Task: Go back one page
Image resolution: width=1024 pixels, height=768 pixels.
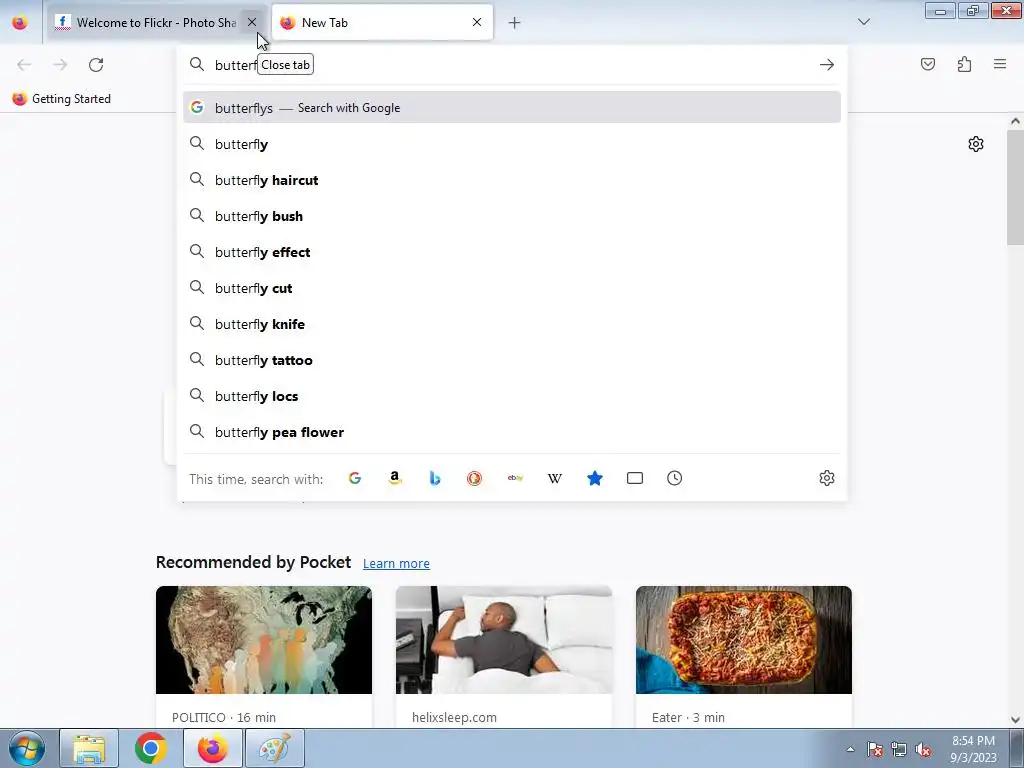Action: click(x=24, y=65)
